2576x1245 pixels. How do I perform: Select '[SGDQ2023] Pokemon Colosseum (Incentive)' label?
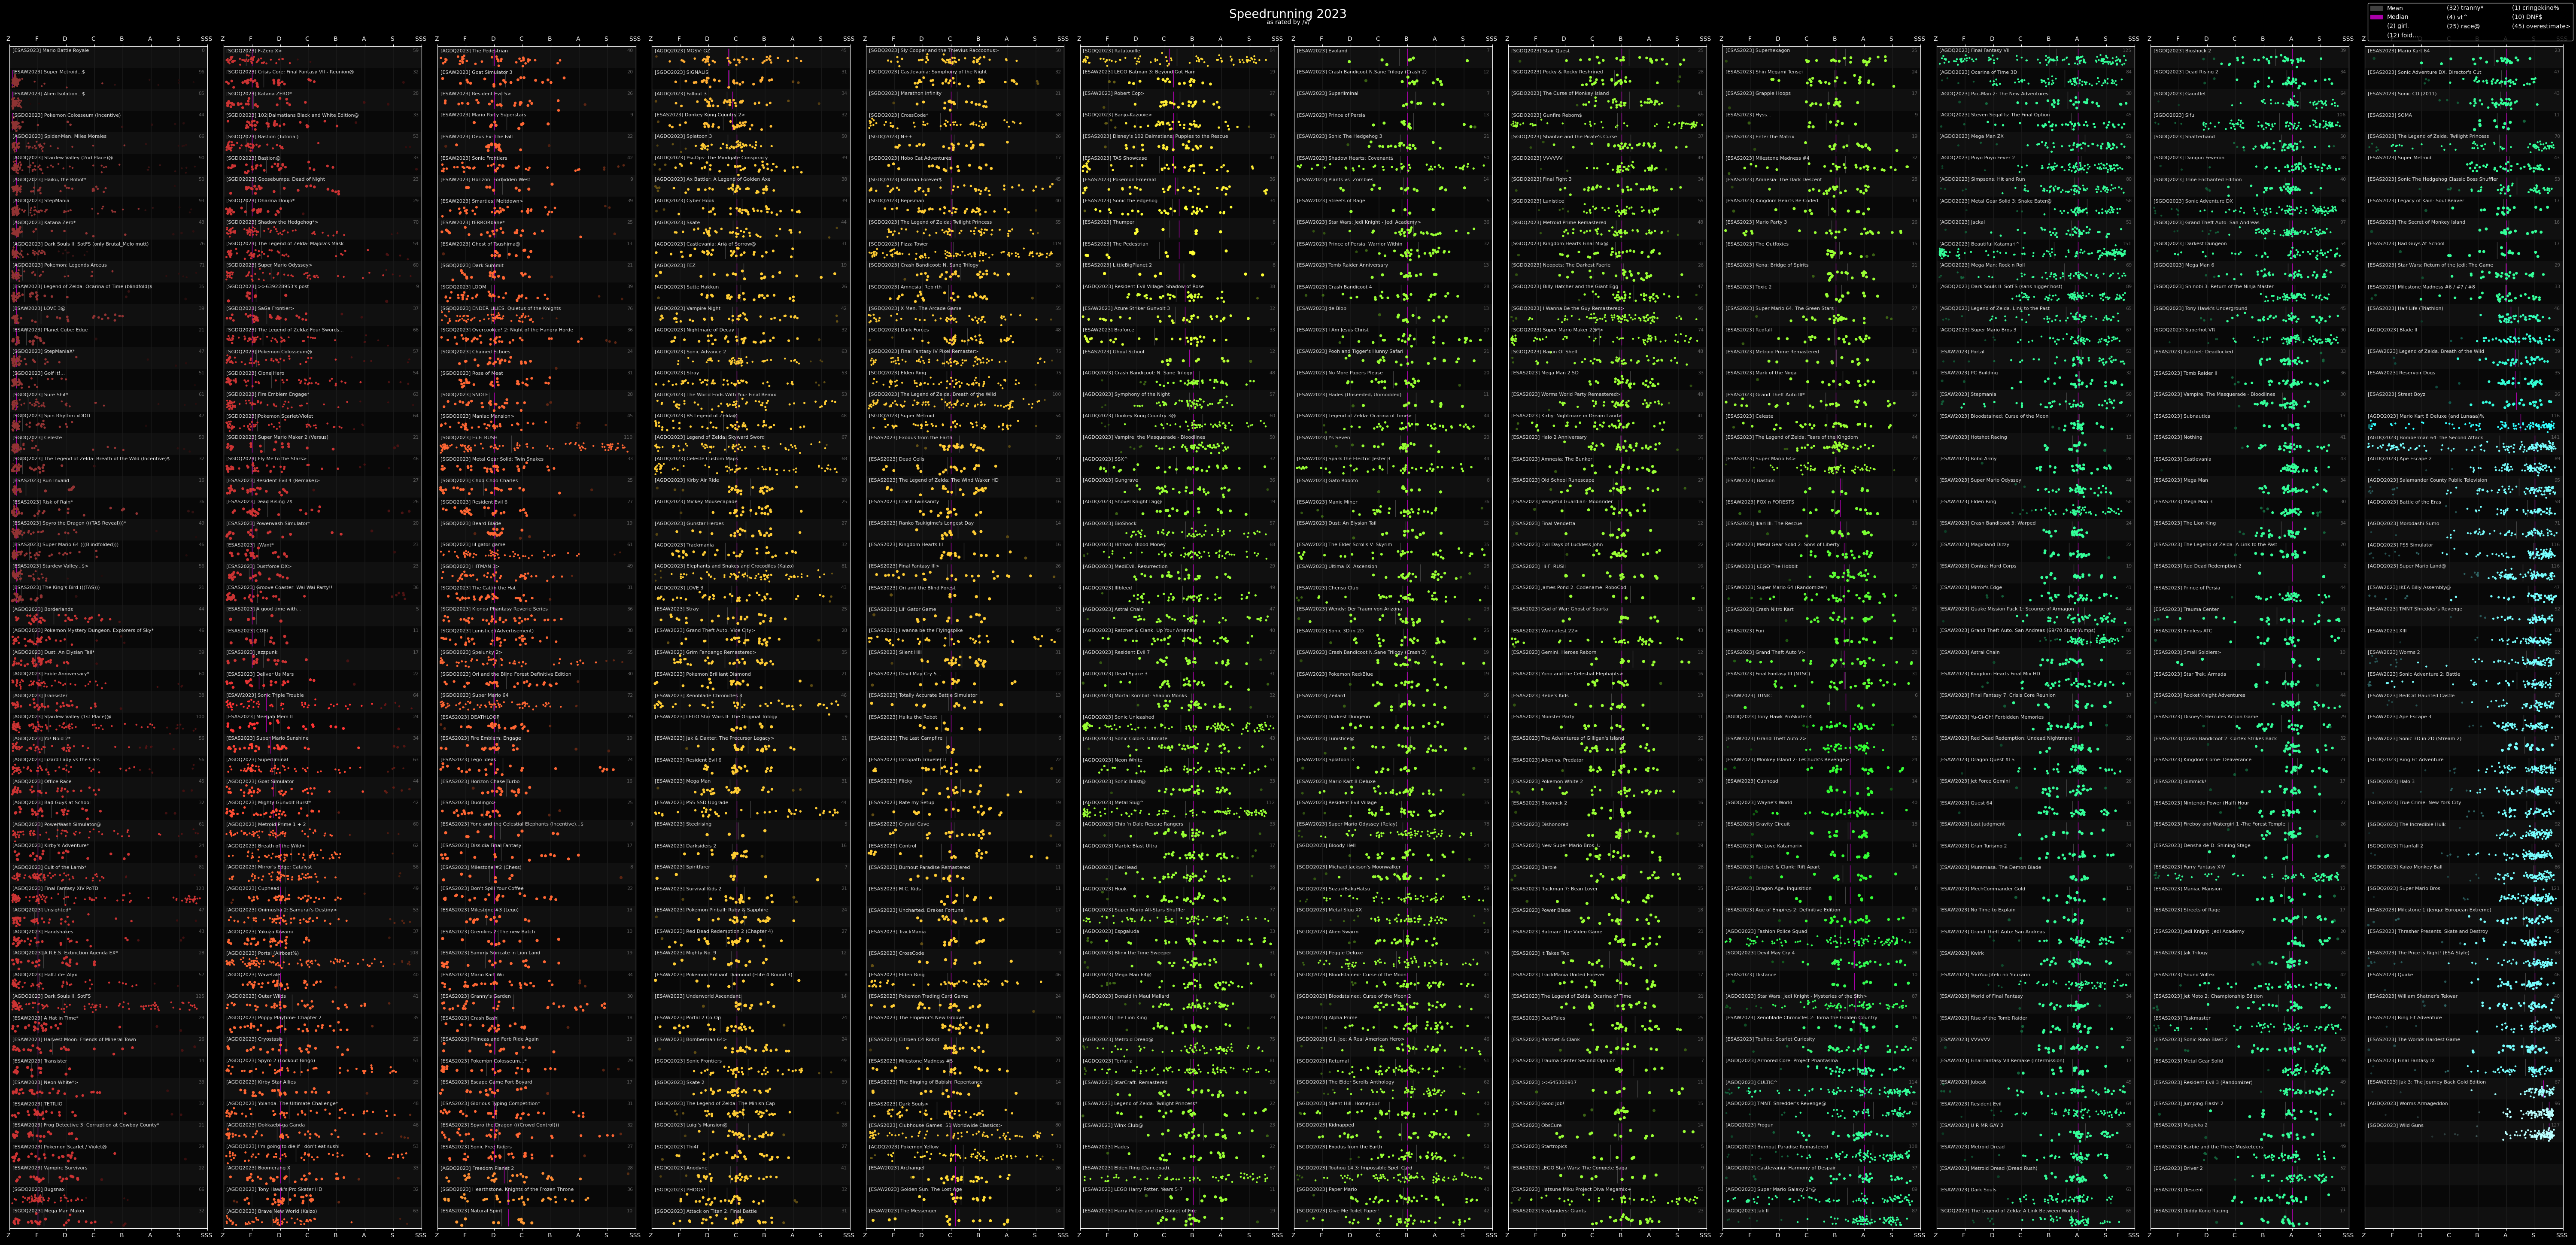tap(66, 115)
